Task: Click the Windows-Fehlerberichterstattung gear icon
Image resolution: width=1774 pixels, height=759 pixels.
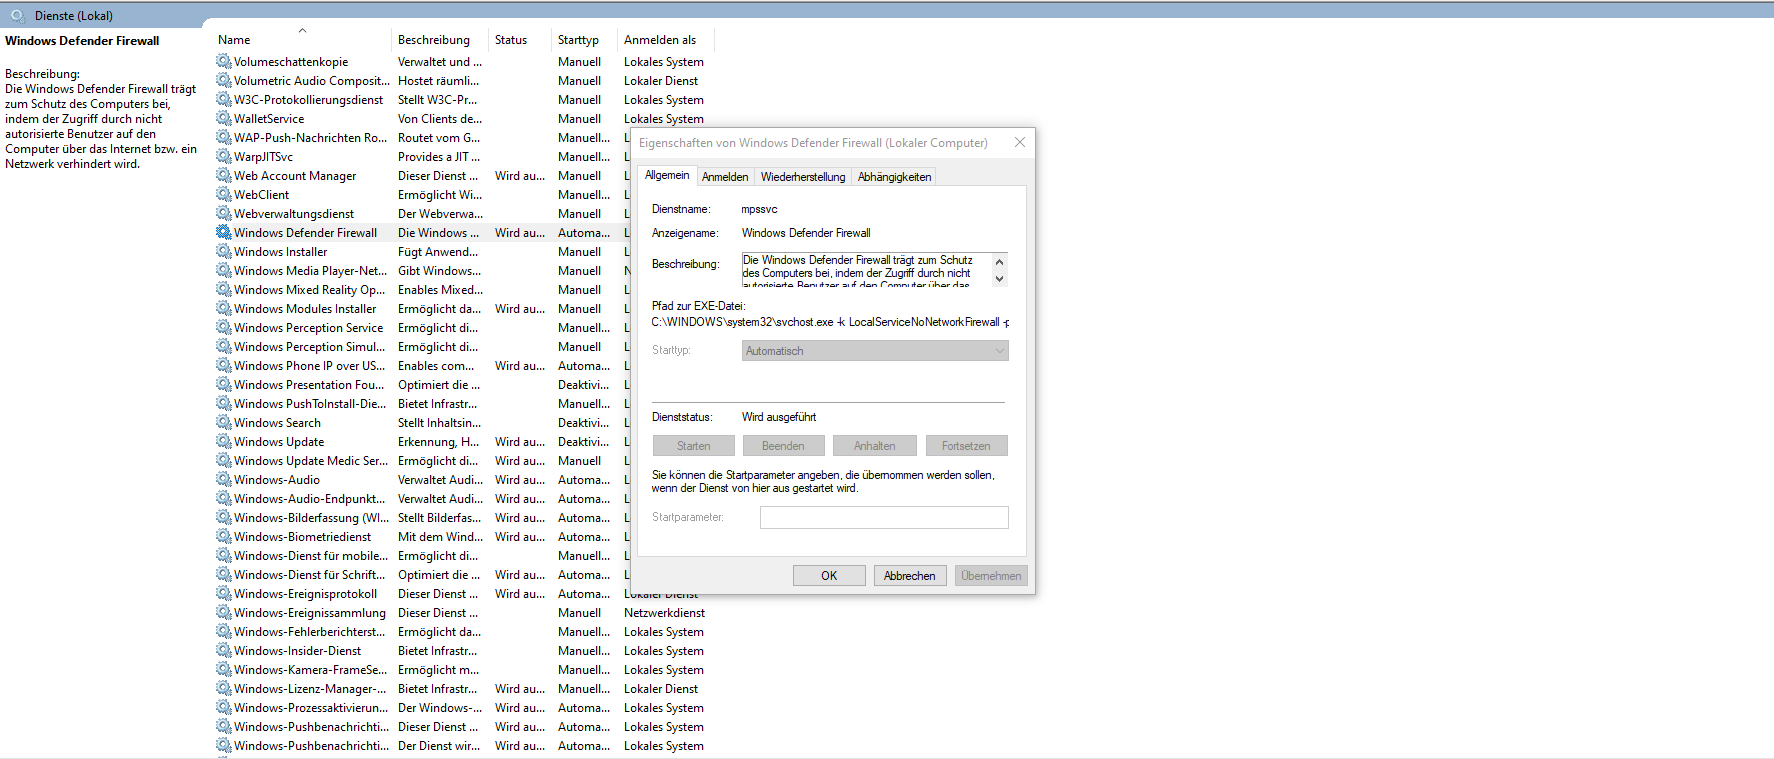Action: pyautogui.click(x=224, y=632)
